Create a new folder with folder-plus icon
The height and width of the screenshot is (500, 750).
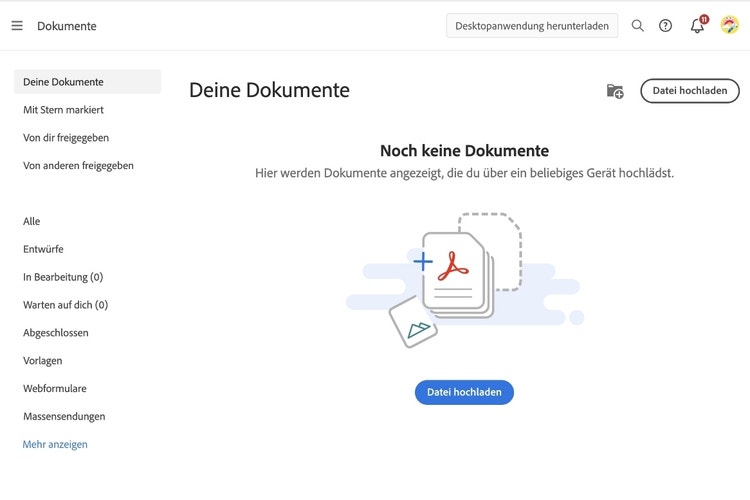pos(615,91)
